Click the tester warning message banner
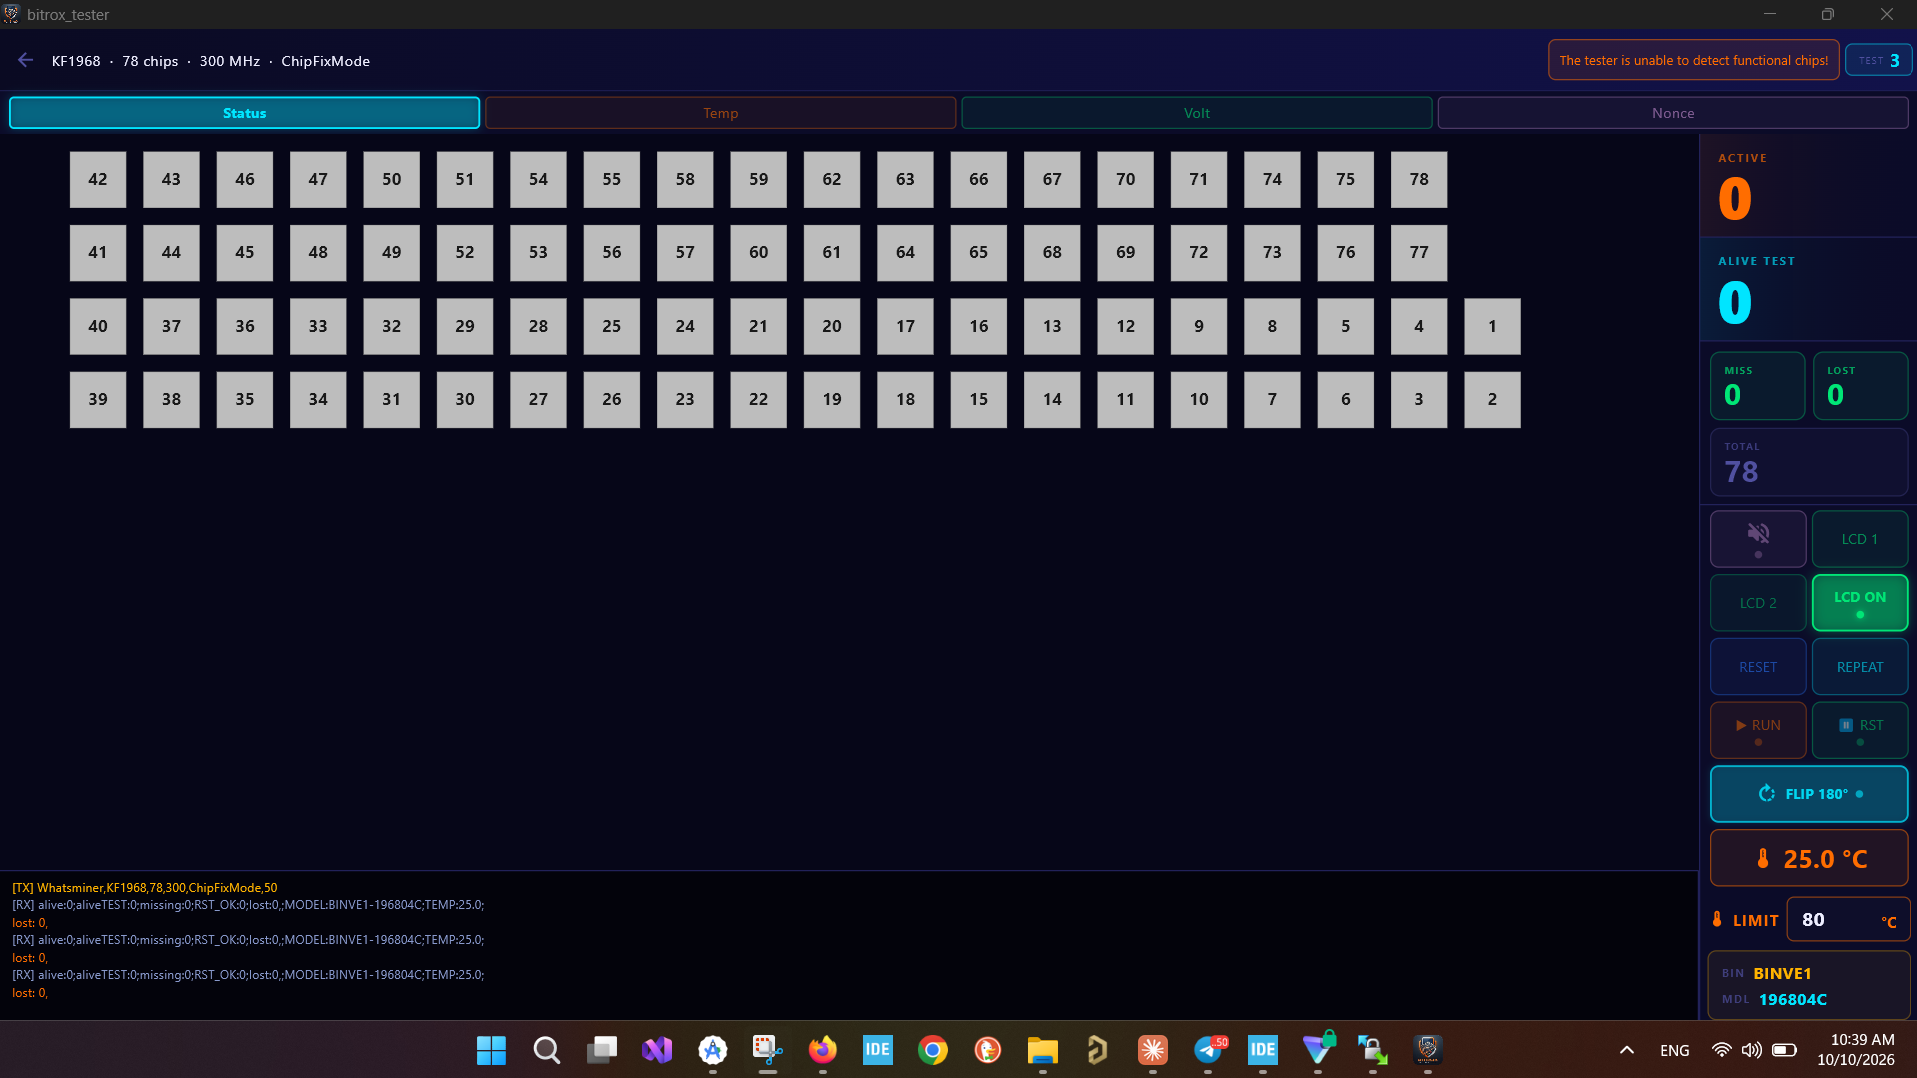 [1693, 60]
